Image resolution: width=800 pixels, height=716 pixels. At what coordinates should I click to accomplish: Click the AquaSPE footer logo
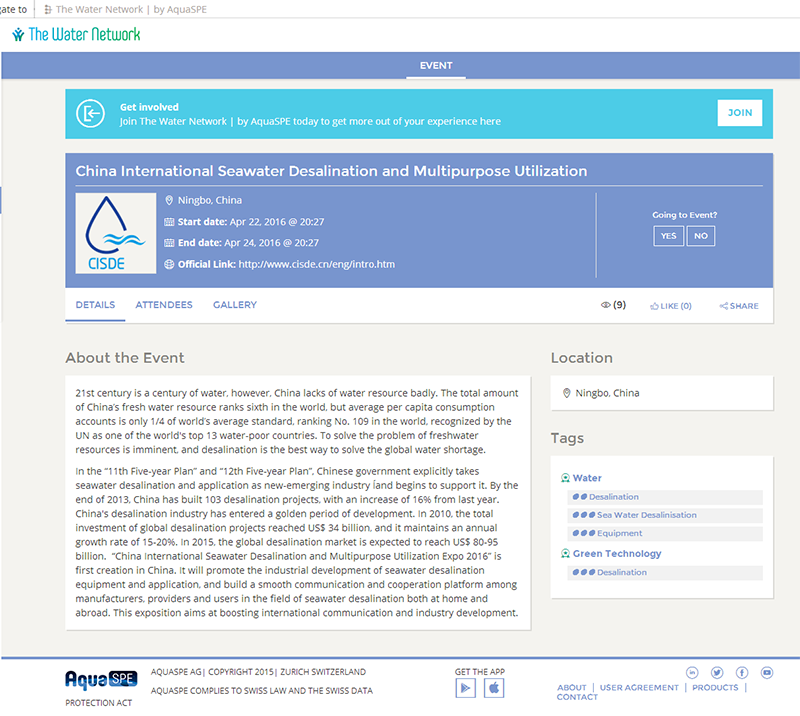pos(101,679)
